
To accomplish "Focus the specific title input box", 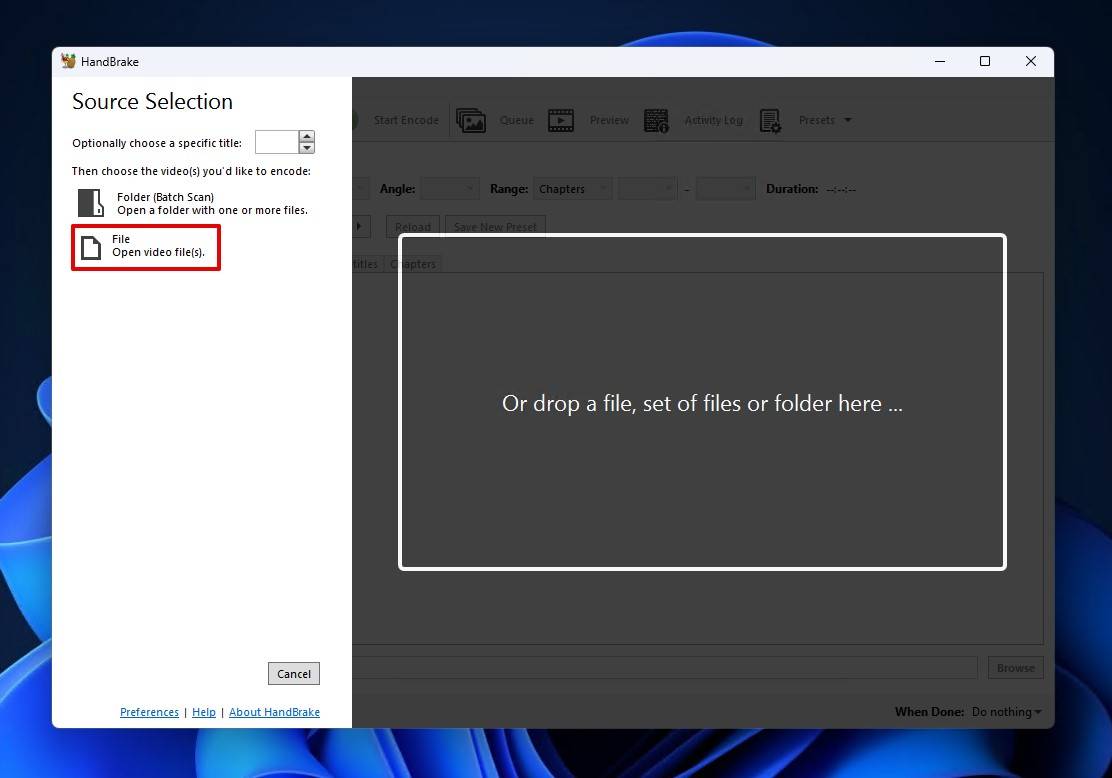I will (x=277, y=142).
